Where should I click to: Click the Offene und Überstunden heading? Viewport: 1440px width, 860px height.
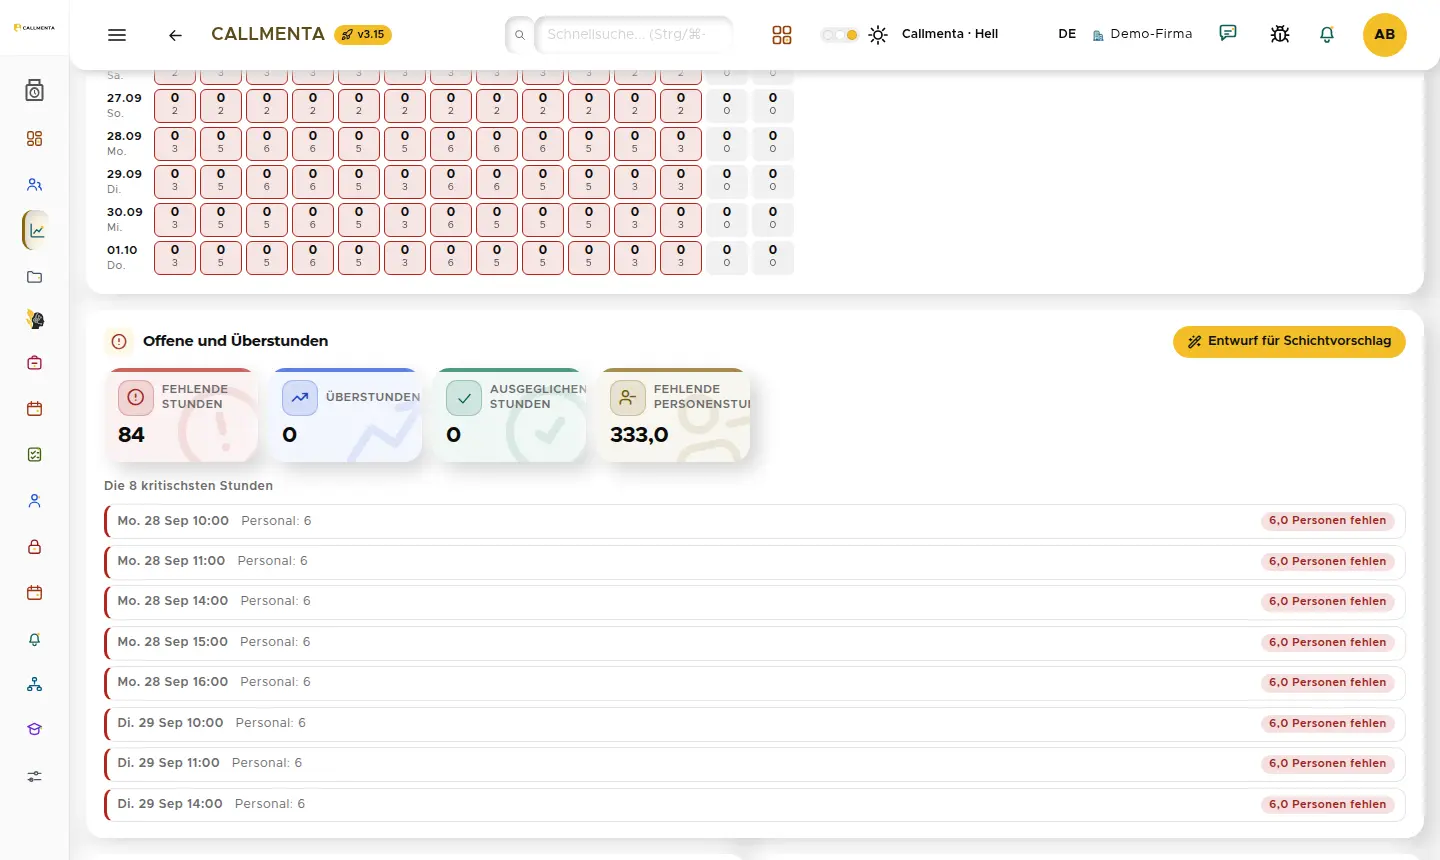[236, 341]
